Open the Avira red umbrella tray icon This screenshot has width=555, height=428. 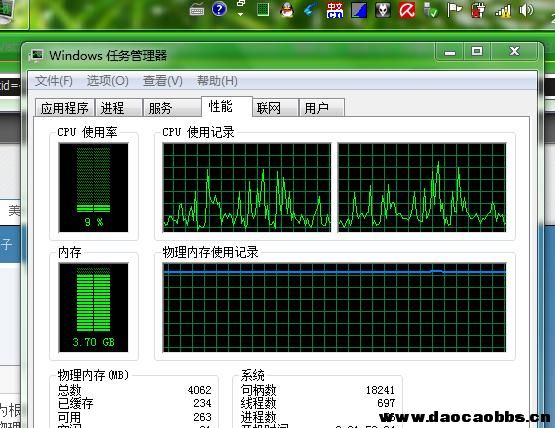(407, 10)
